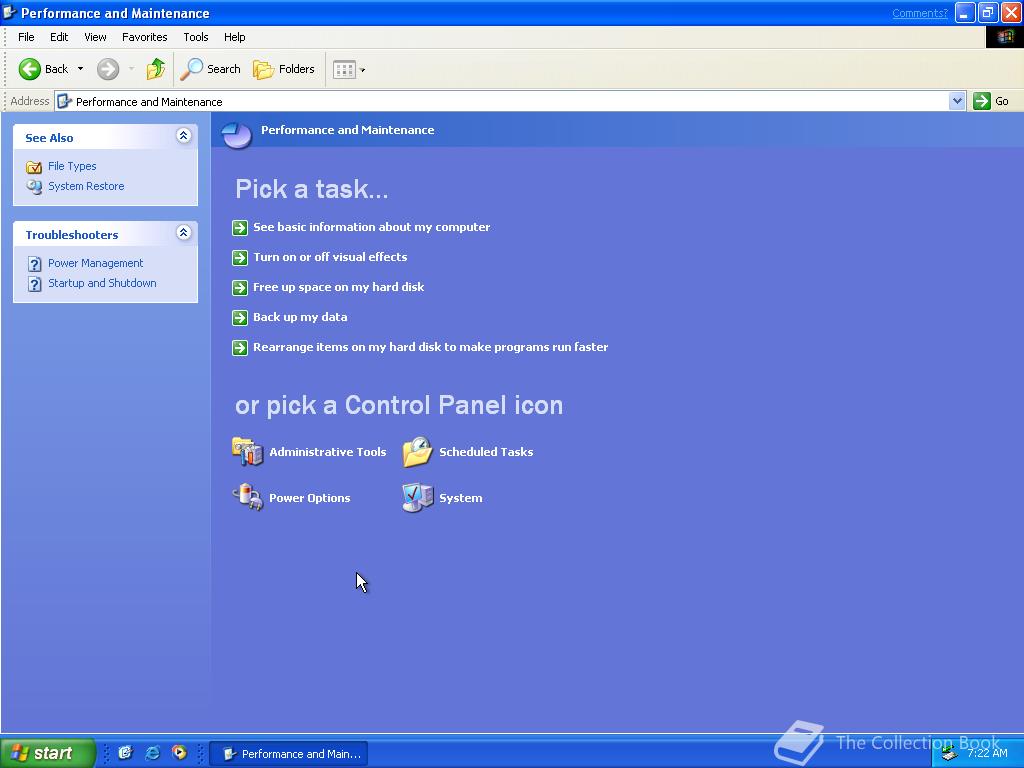Open the Administrative Tools icon
This screenshot has width=1024, height=768.
point(248,451)
